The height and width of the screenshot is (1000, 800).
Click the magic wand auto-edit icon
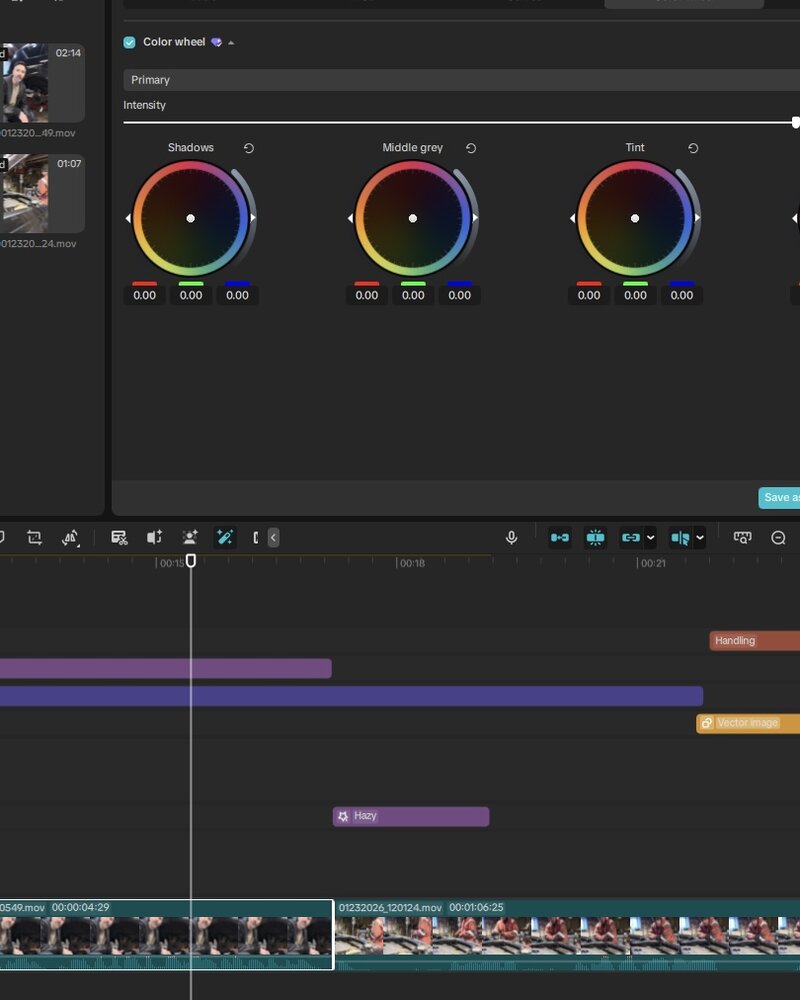coord(225,538)
